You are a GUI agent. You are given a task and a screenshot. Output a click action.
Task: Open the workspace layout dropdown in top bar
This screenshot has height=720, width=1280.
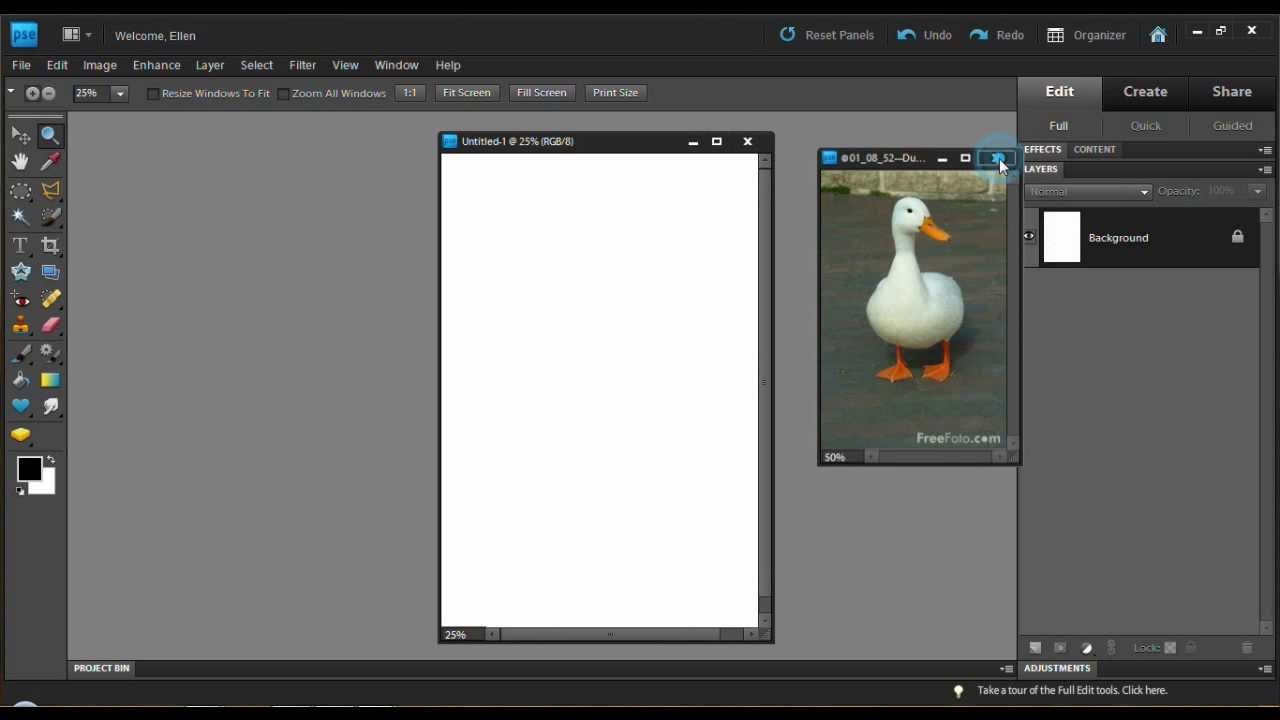[77, 35]
